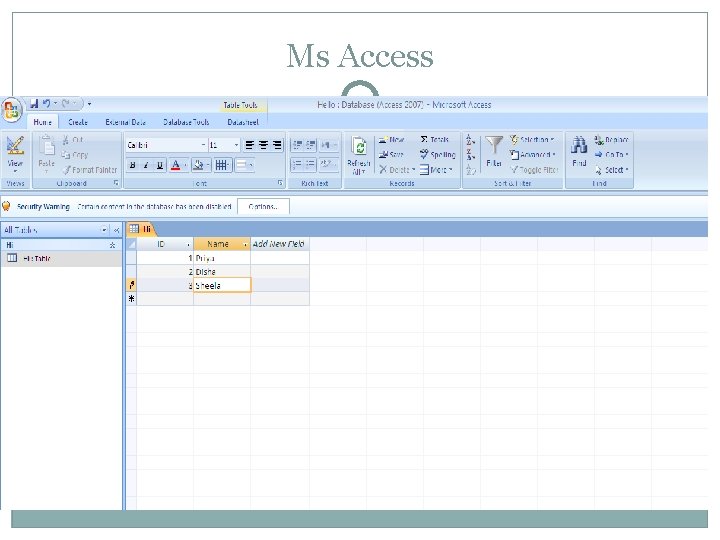The height and width of the screenshot is (540, 720).
Task: Toggle italic formatting
Action: [146, 165]
